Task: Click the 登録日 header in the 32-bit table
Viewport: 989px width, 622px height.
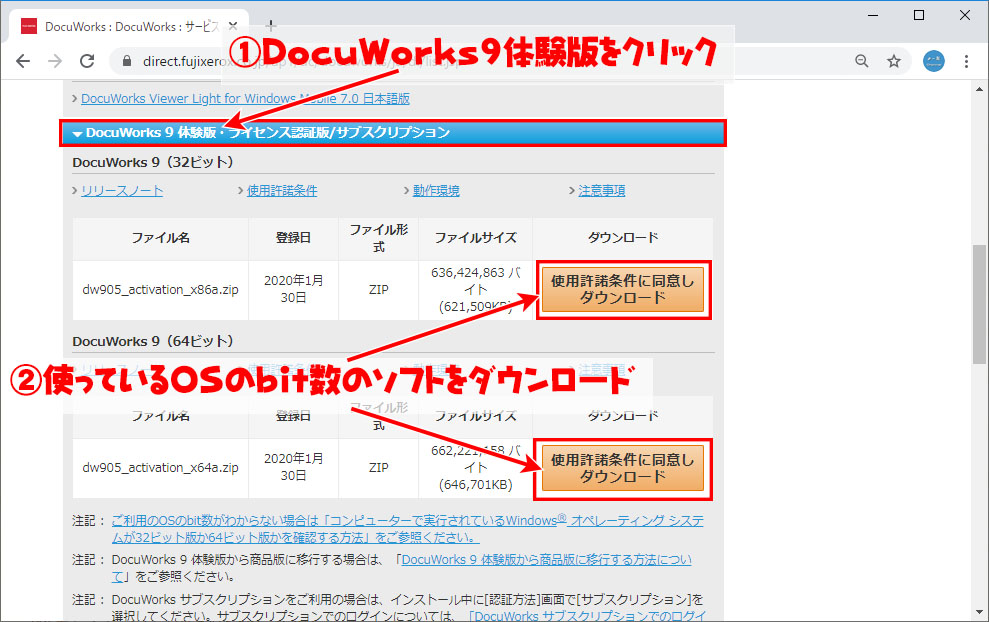Action: pos(293,238)
